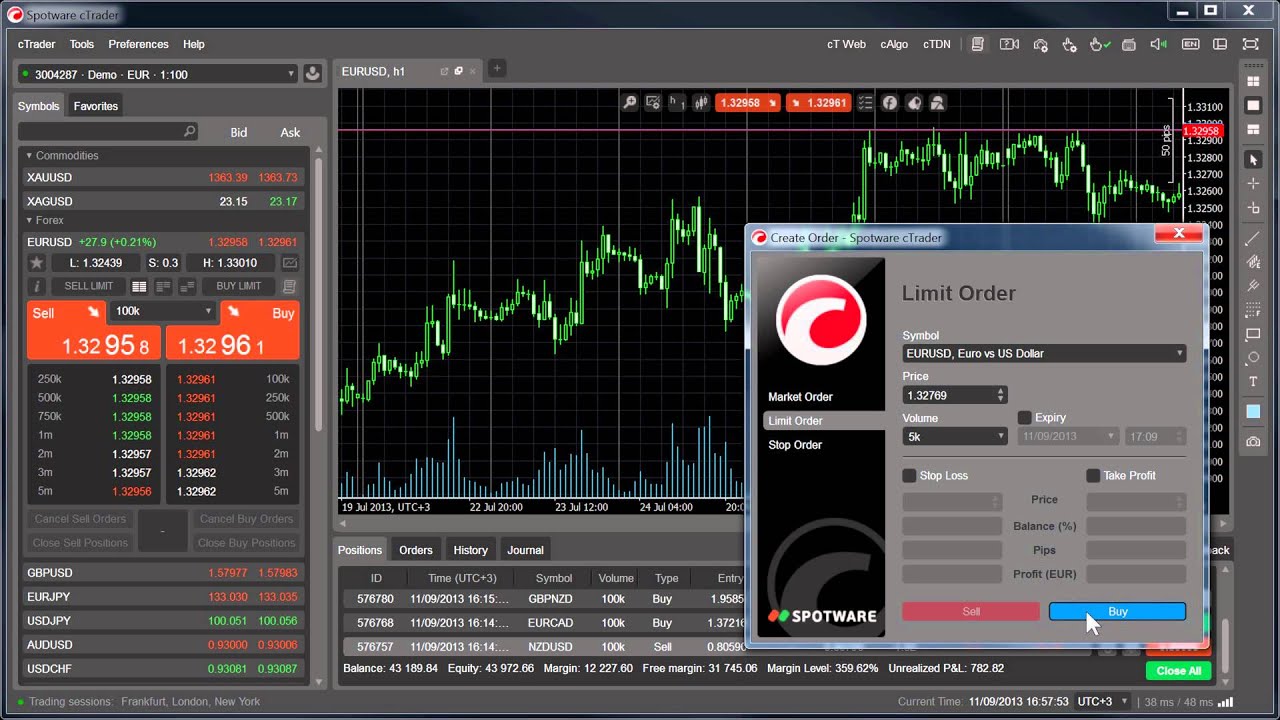Click the green Close All button
The width and height of the screenshot is (1280, 720).
(x=1179, y=671)
